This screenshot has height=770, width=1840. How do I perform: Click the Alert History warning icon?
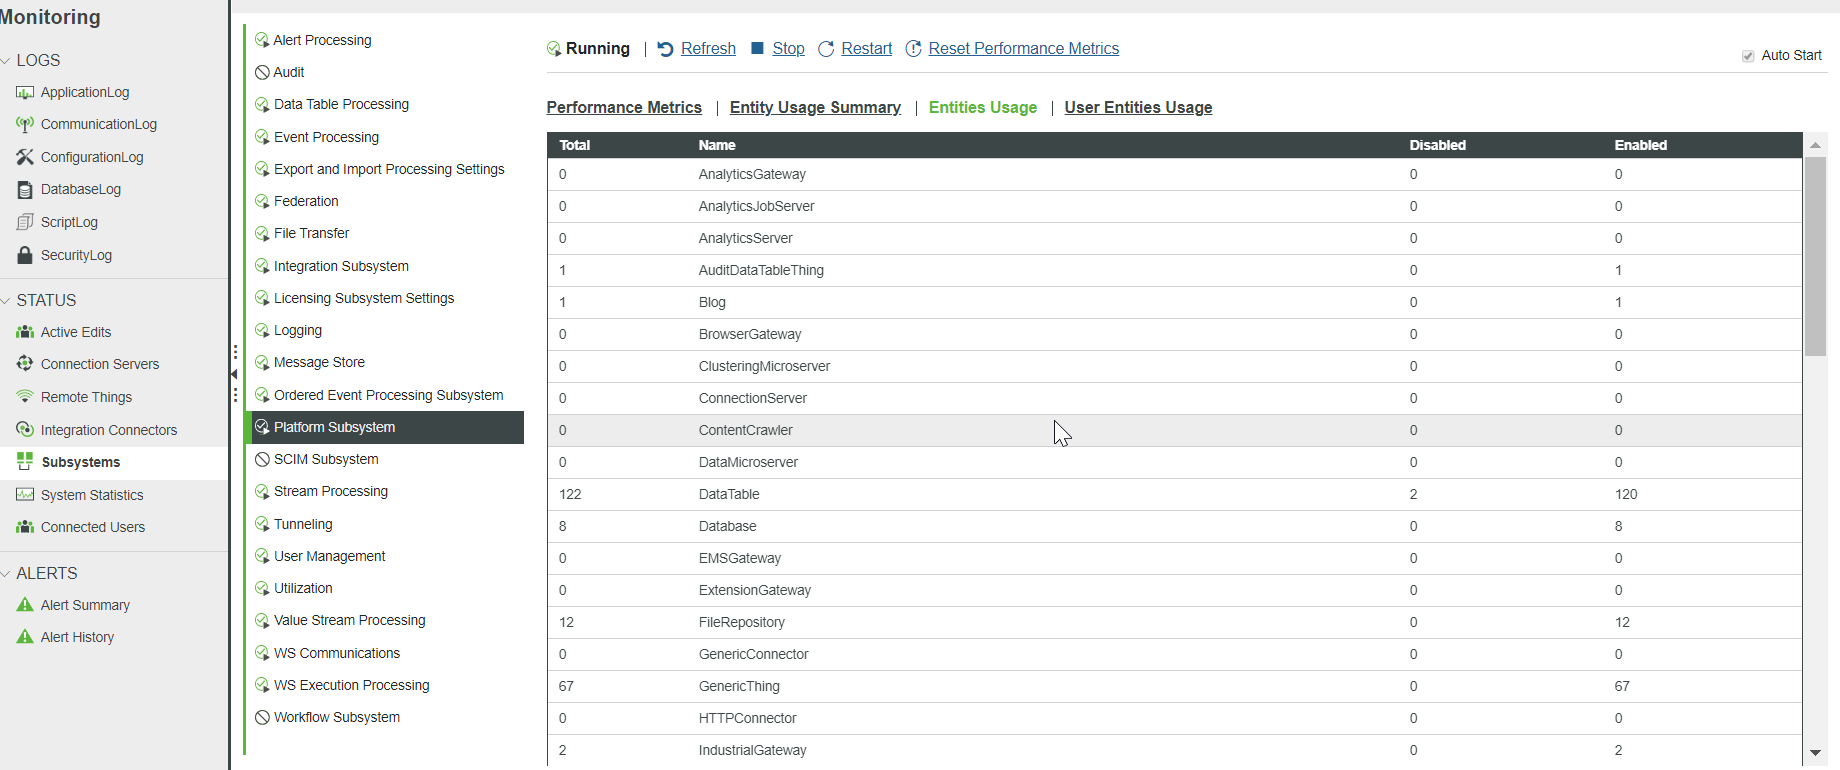[25, 637]
